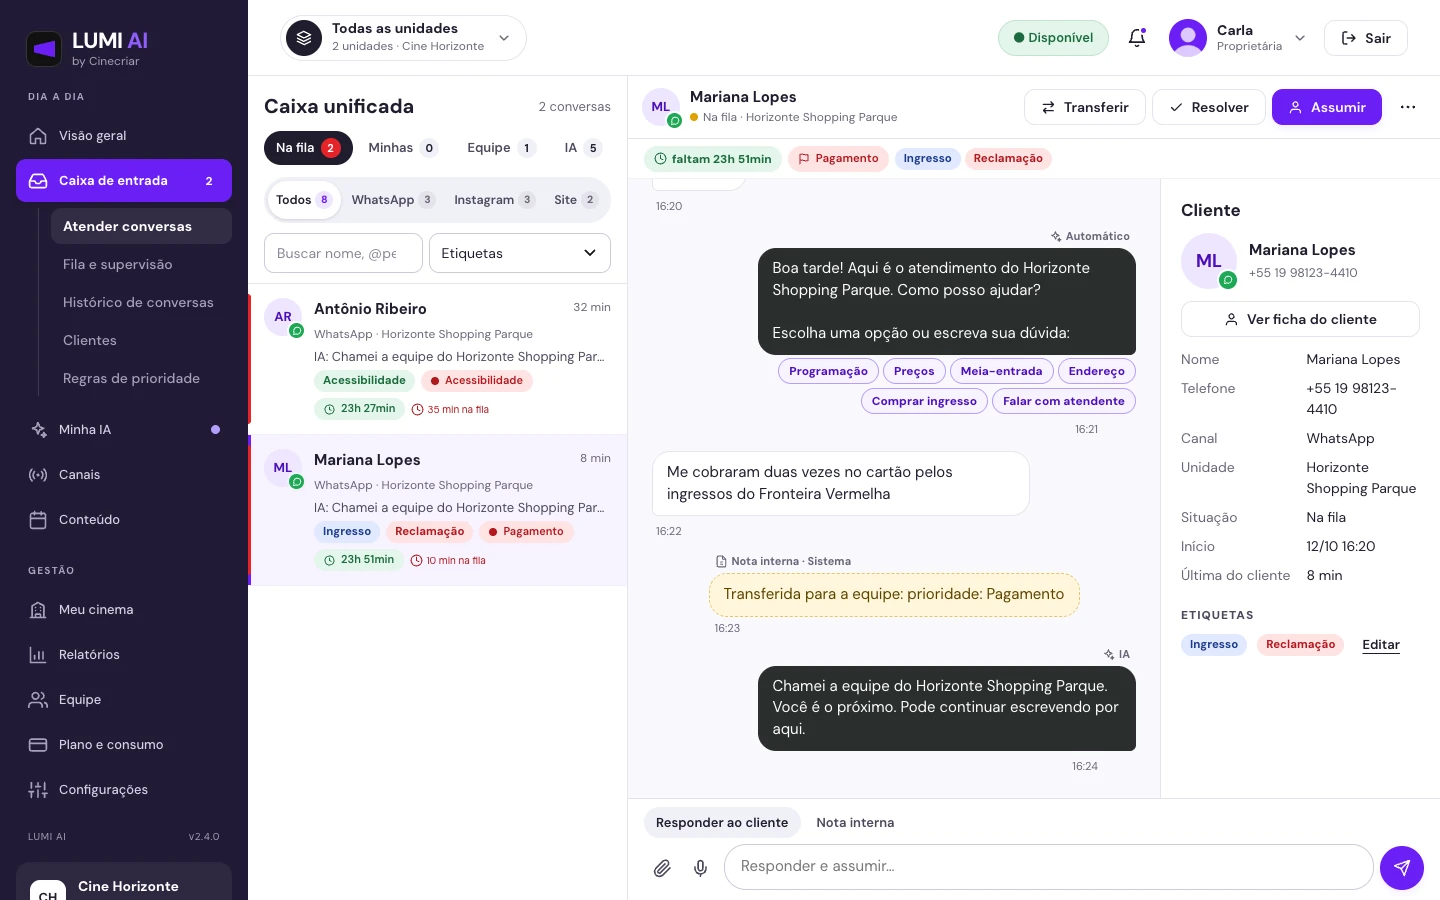
Task: Click the Buscar nome search field
Action: [343, 253]
